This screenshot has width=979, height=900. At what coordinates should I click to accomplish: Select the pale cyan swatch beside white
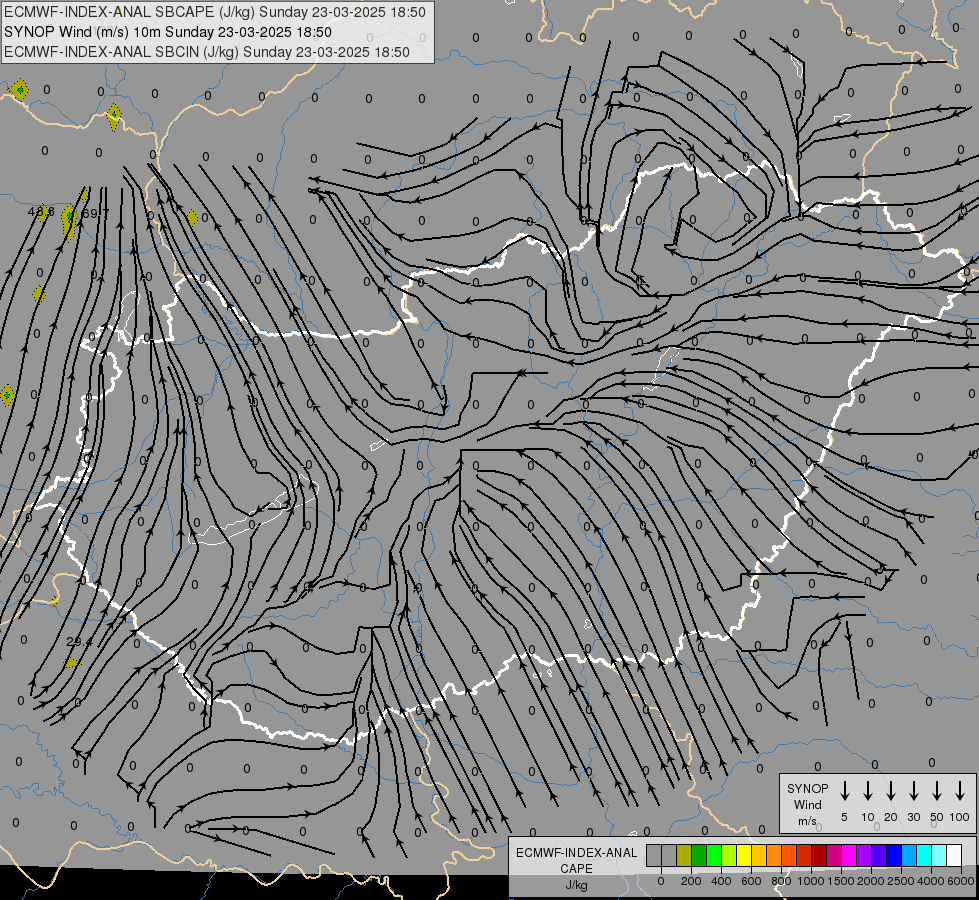(938, 856)
